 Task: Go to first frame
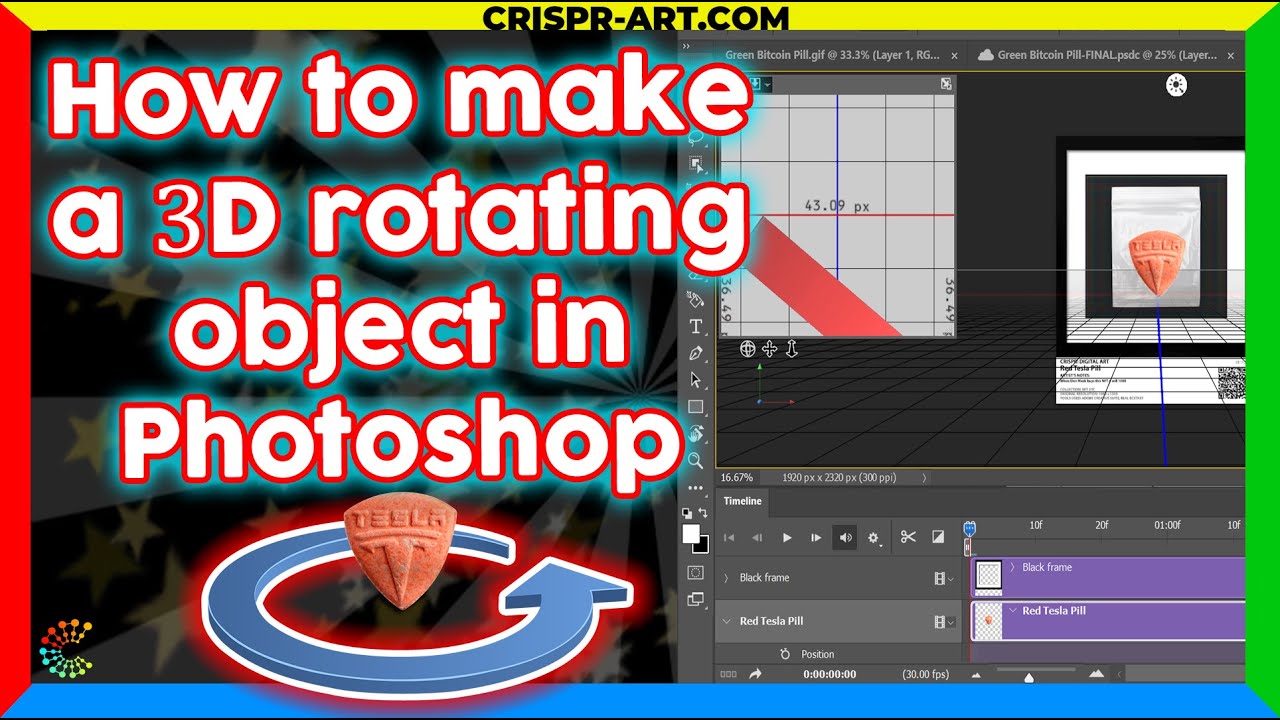pos(729,537)
